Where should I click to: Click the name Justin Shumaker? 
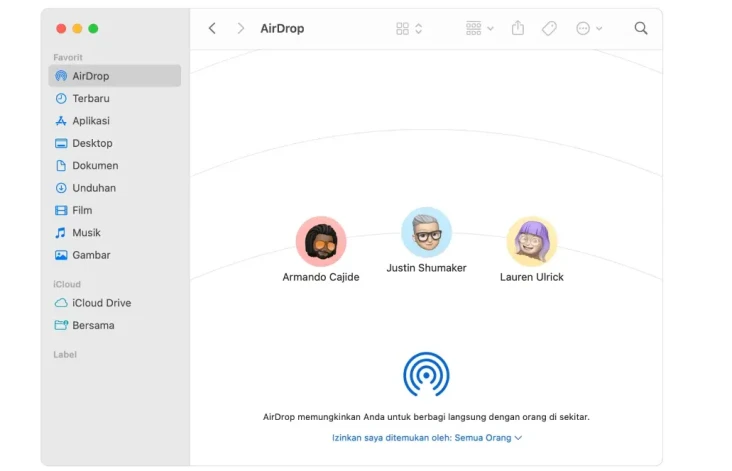[x=426, y=268]
